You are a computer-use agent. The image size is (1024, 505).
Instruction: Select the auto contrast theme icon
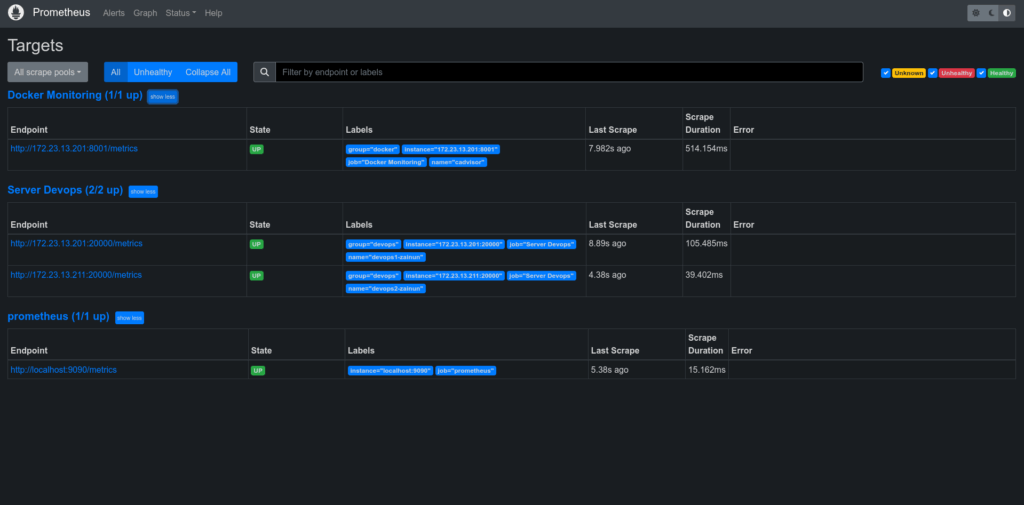click(1007, 13)
